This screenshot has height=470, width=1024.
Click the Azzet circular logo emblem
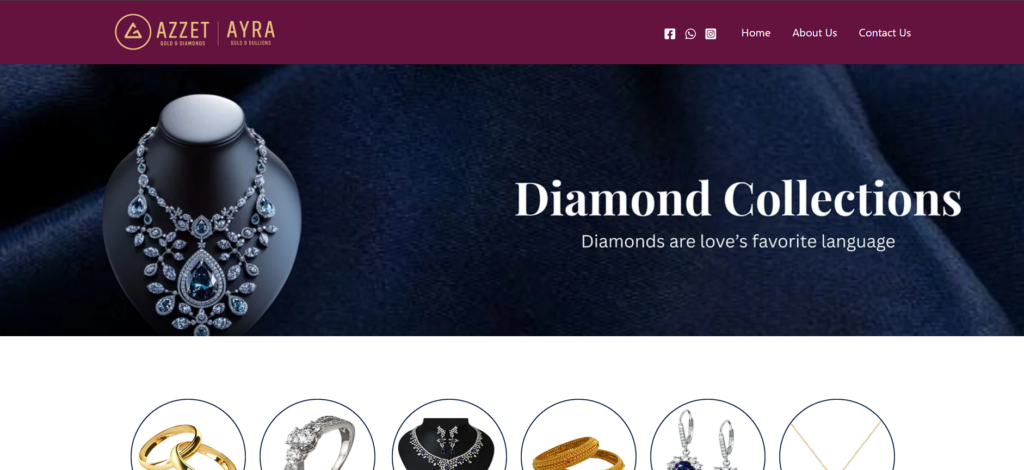click(x=133, y=32)
